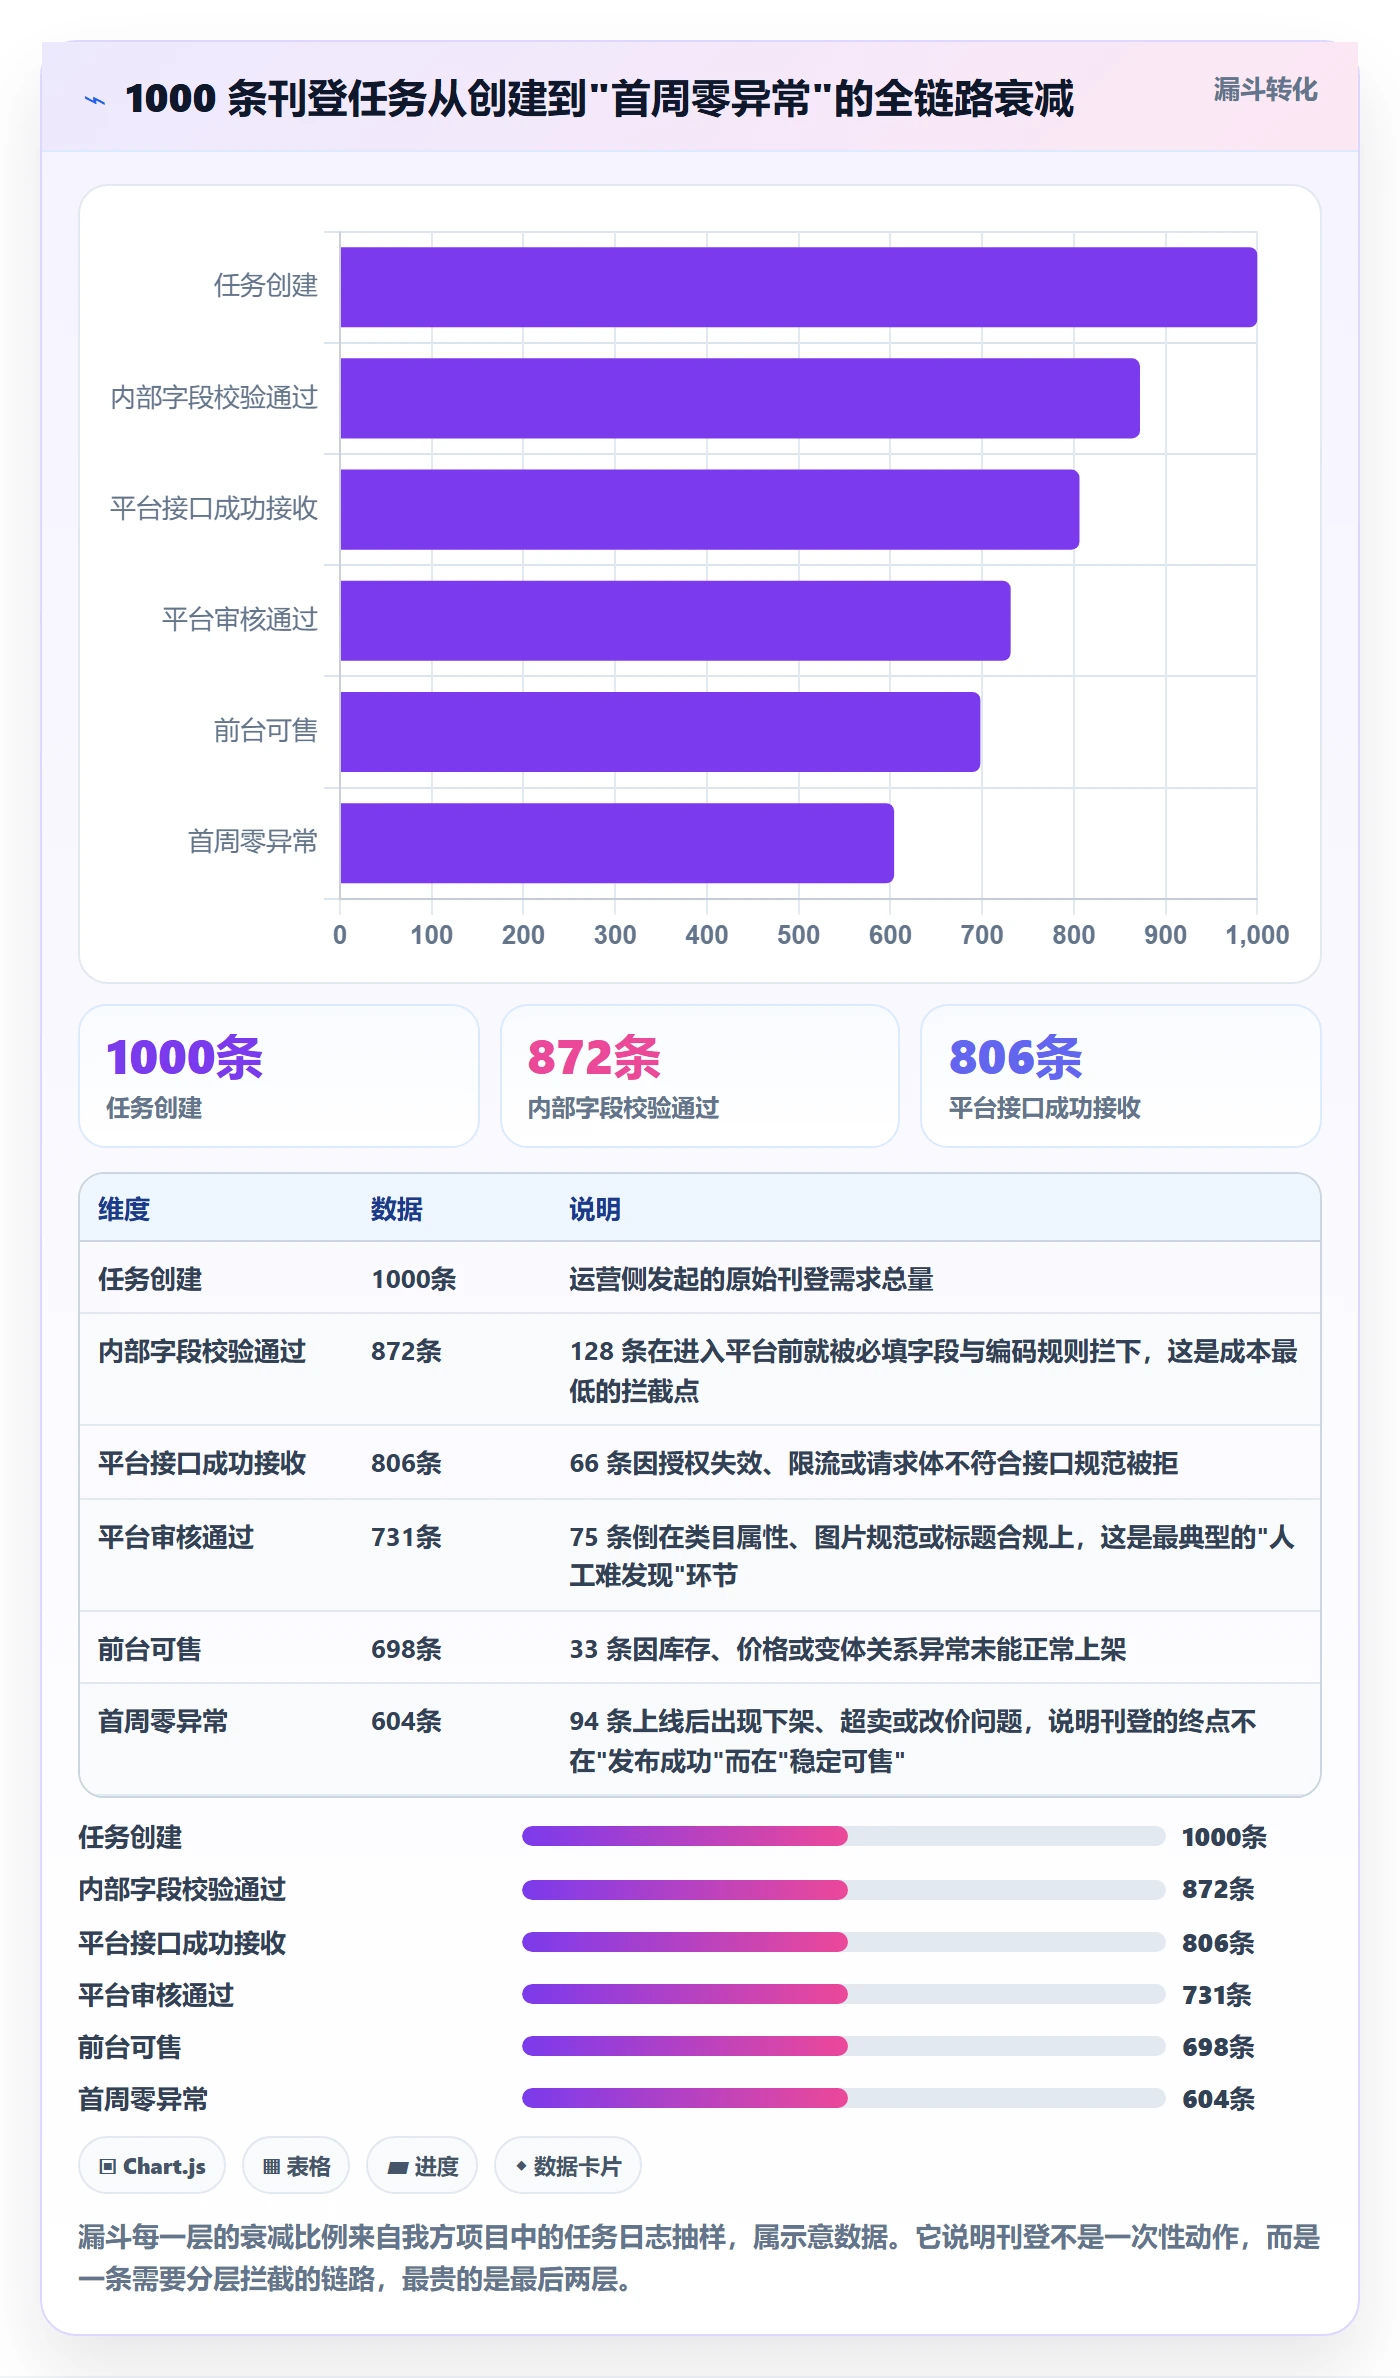The height and width of the screenshot is (2378, 1400).
Task: Click the description starting with 66 条因授权失效
Action: [x=874, y=1463]
